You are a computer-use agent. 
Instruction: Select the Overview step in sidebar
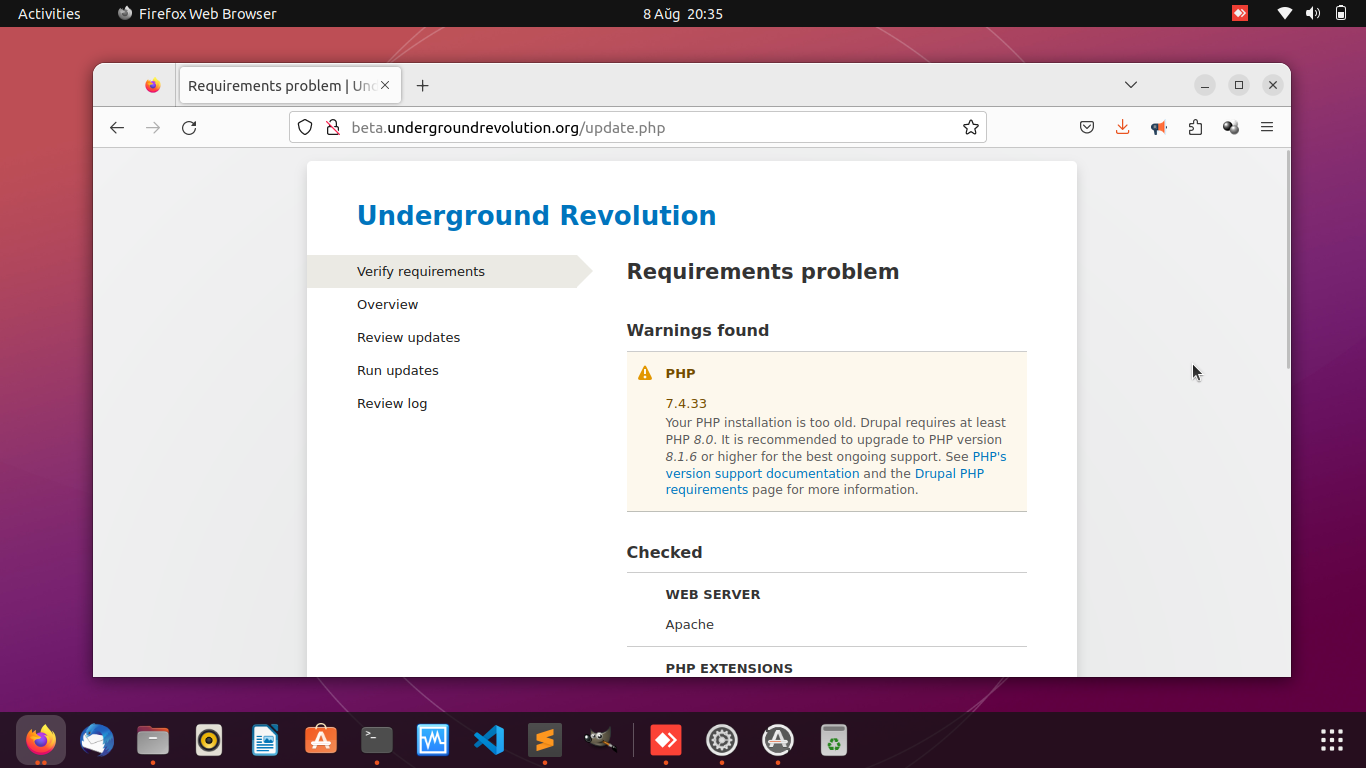(387, 304)
